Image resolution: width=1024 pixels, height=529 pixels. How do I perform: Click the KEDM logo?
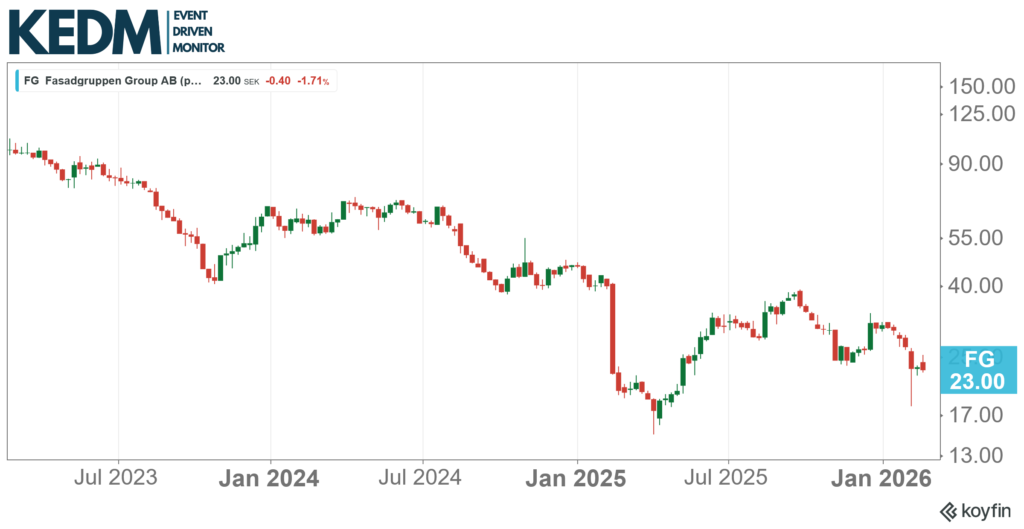pos(85,32)
